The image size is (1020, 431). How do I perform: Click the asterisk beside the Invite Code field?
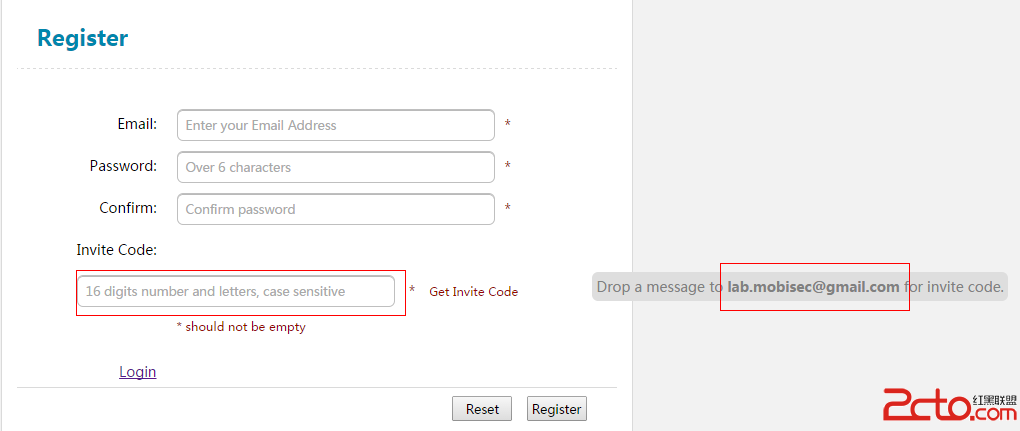click(x=412, y=291)
